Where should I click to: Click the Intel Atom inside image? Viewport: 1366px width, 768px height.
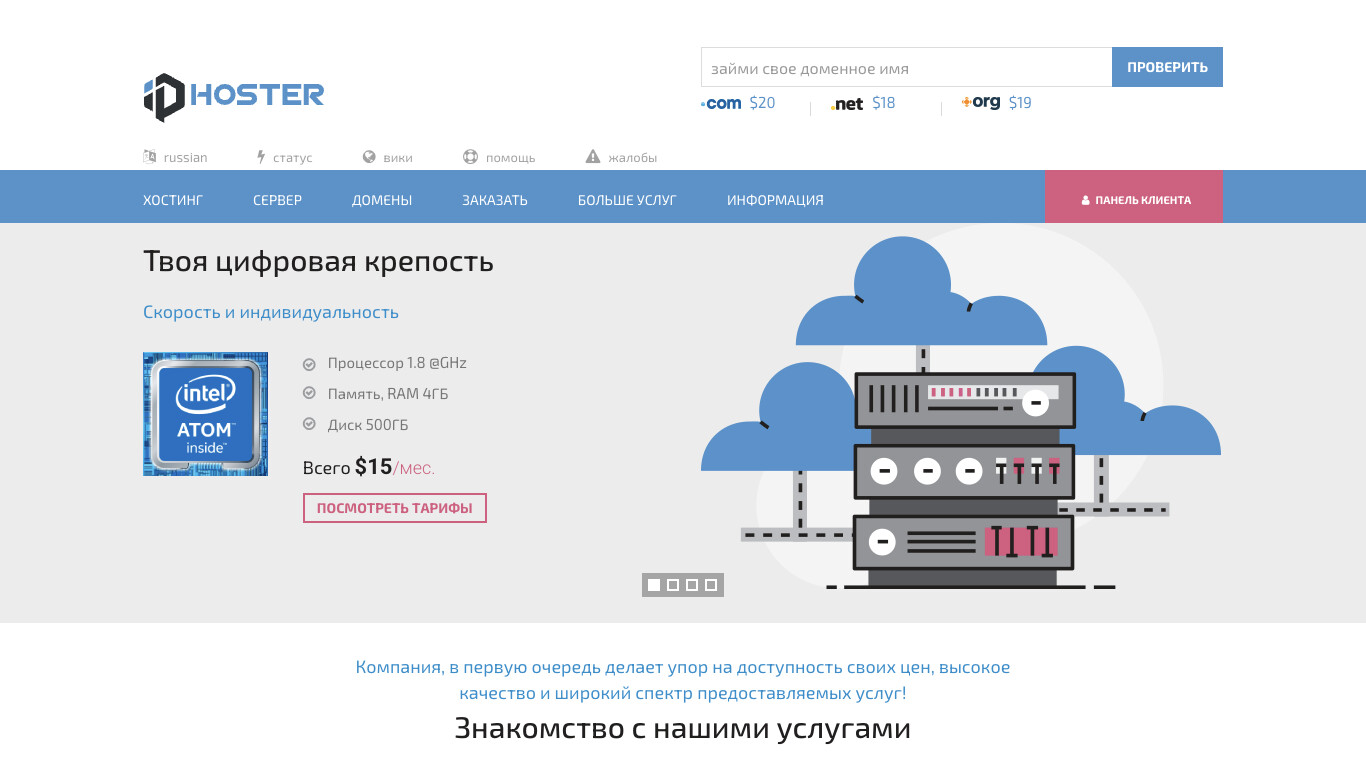coord(205,414)
